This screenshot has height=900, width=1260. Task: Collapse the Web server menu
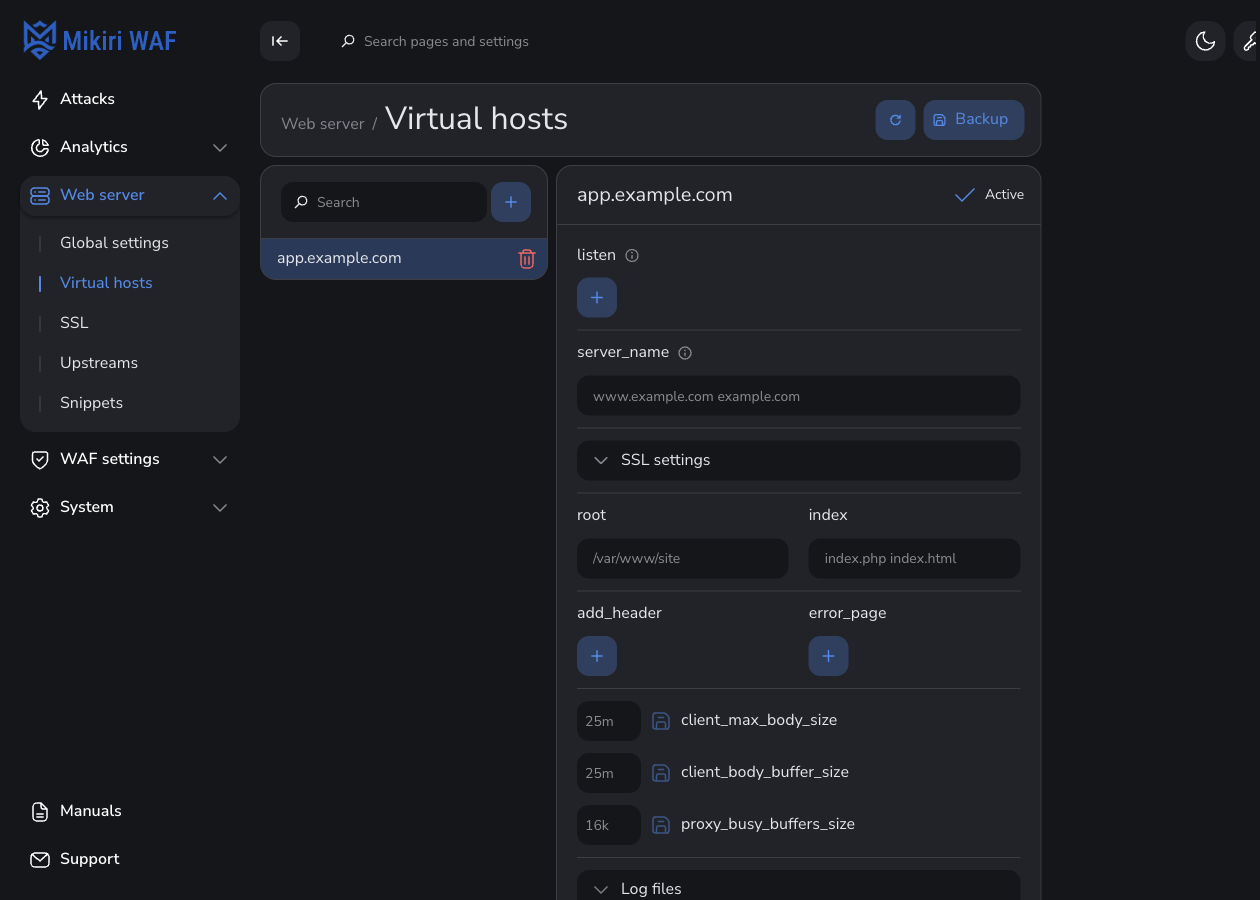[x=130, y=195]
